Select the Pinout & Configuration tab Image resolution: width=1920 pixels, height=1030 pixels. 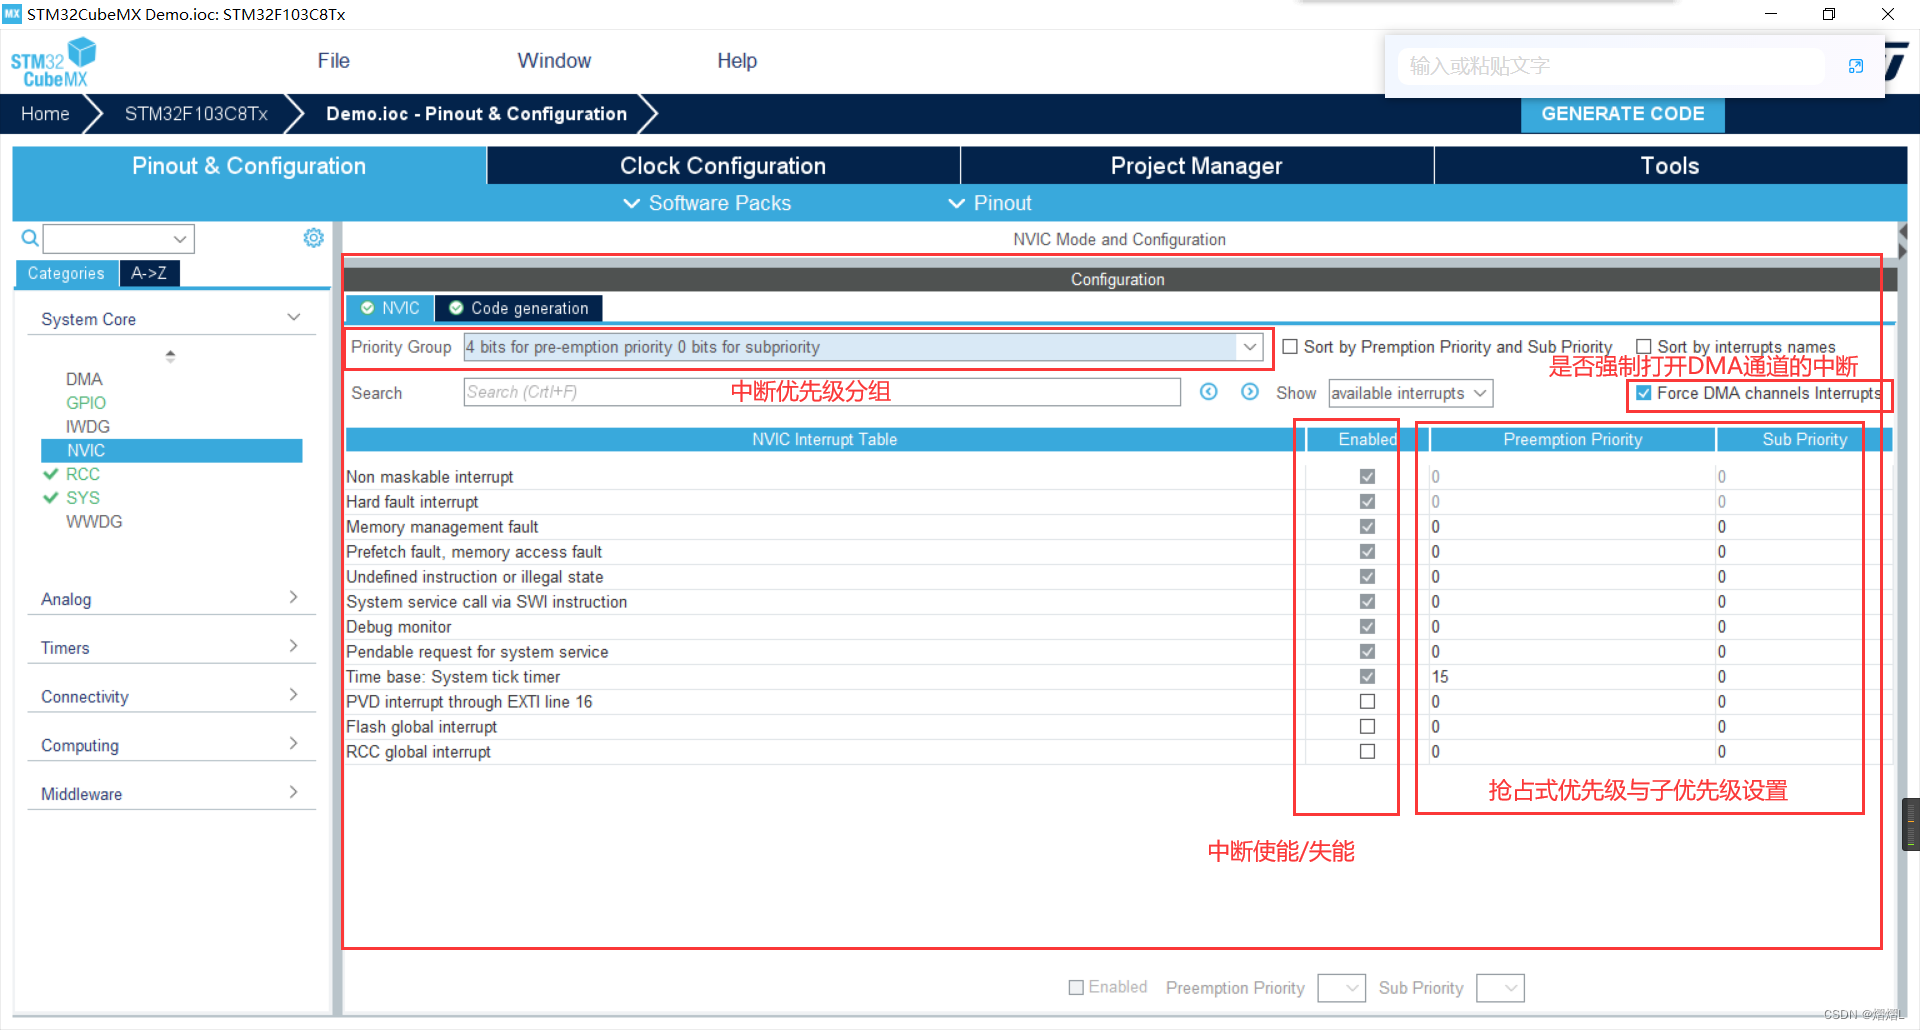(x=249, y=166)
